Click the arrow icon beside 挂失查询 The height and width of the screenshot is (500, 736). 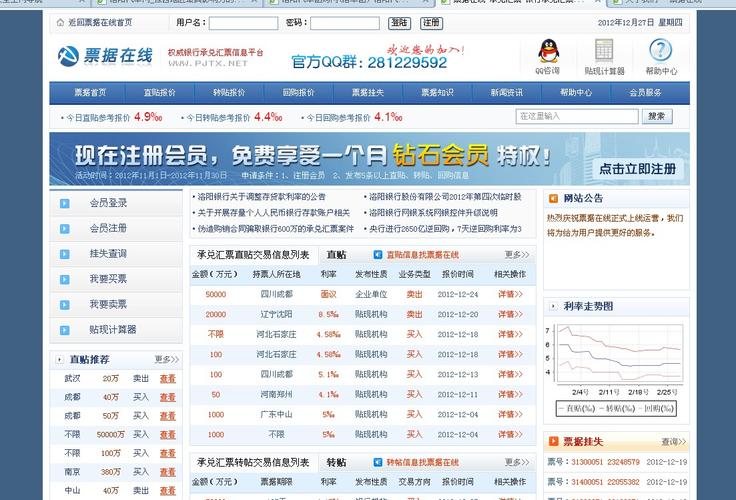tap(70, 254)
